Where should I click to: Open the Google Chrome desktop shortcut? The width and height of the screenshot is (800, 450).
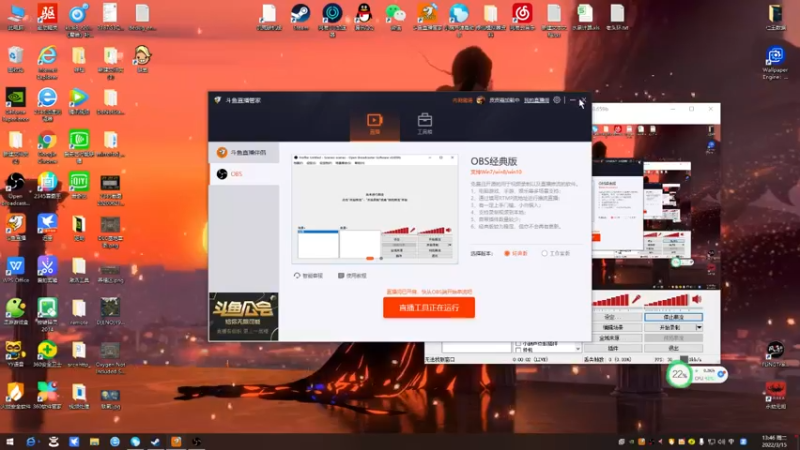(x=47, y=146)
